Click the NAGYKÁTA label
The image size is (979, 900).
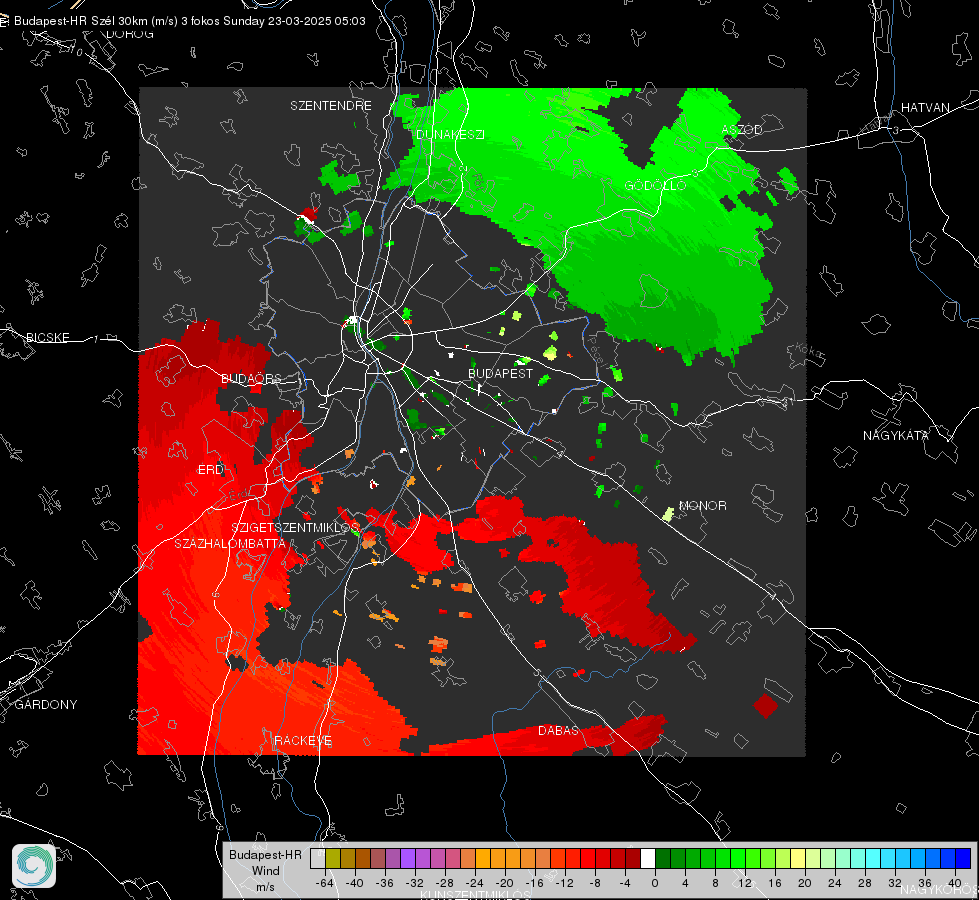(x=896, y=435)
